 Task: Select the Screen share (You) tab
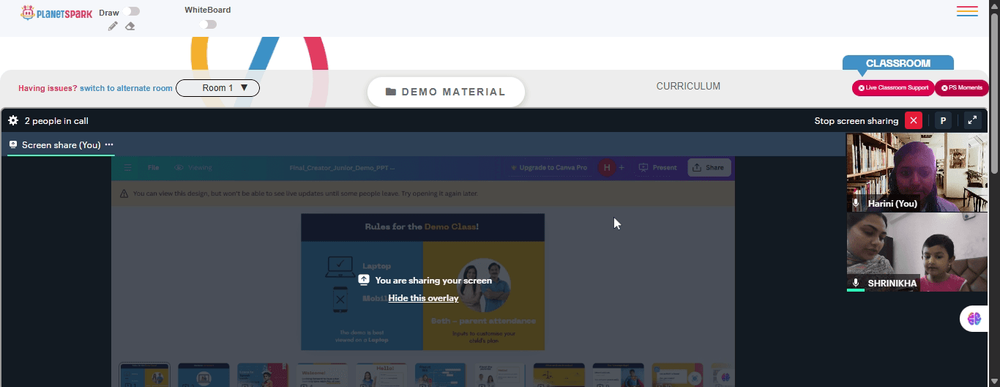click(x=61, y=145)
